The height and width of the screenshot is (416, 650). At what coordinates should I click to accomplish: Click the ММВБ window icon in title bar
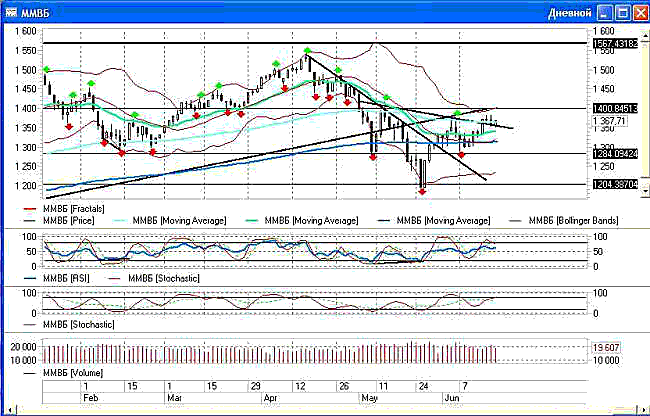[x=11, y=12]
